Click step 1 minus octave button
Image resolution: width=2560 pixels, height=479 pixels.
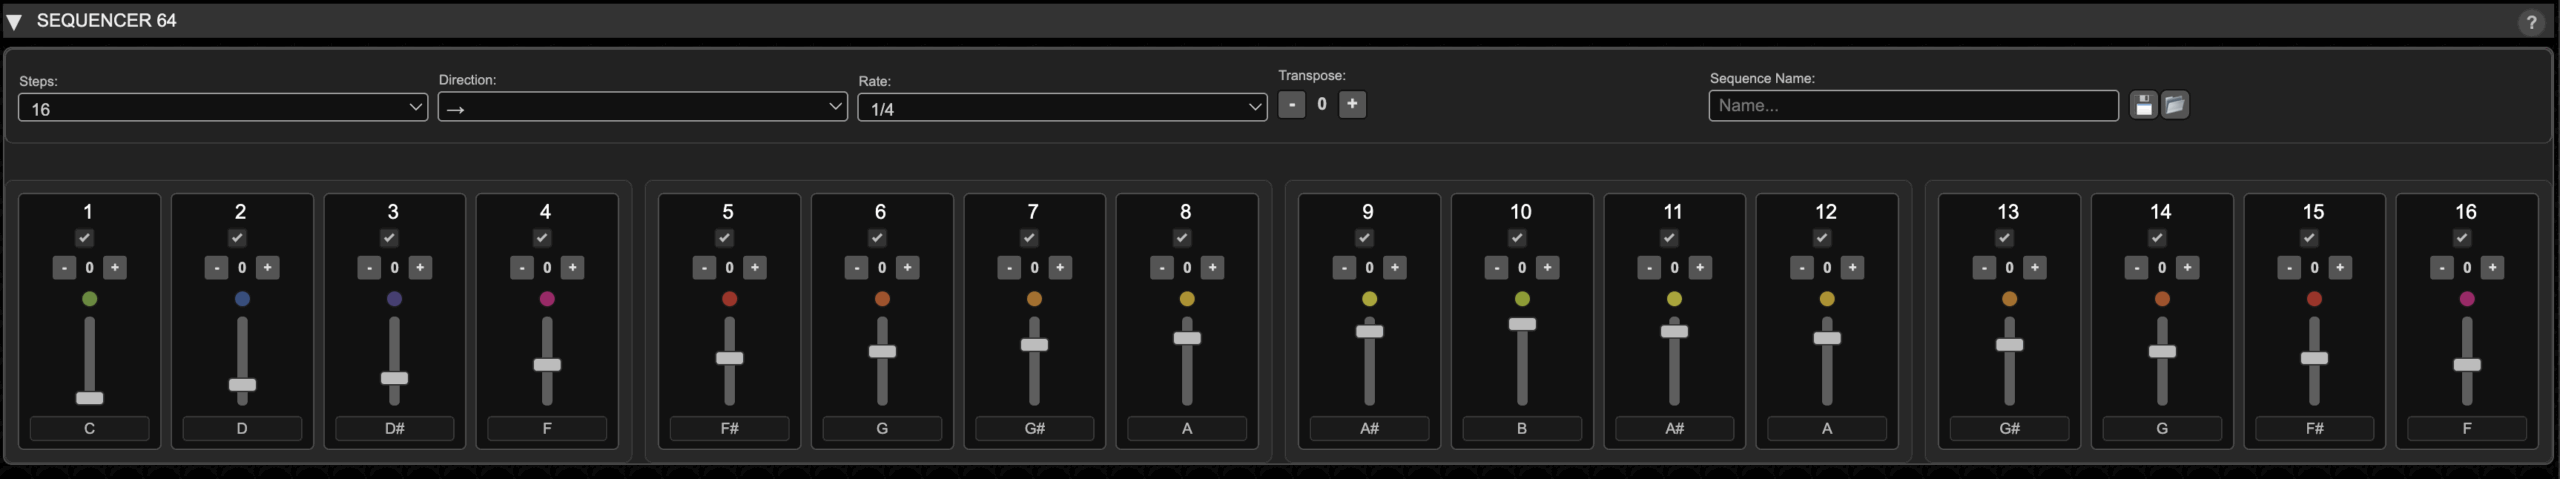pos(64,268)
